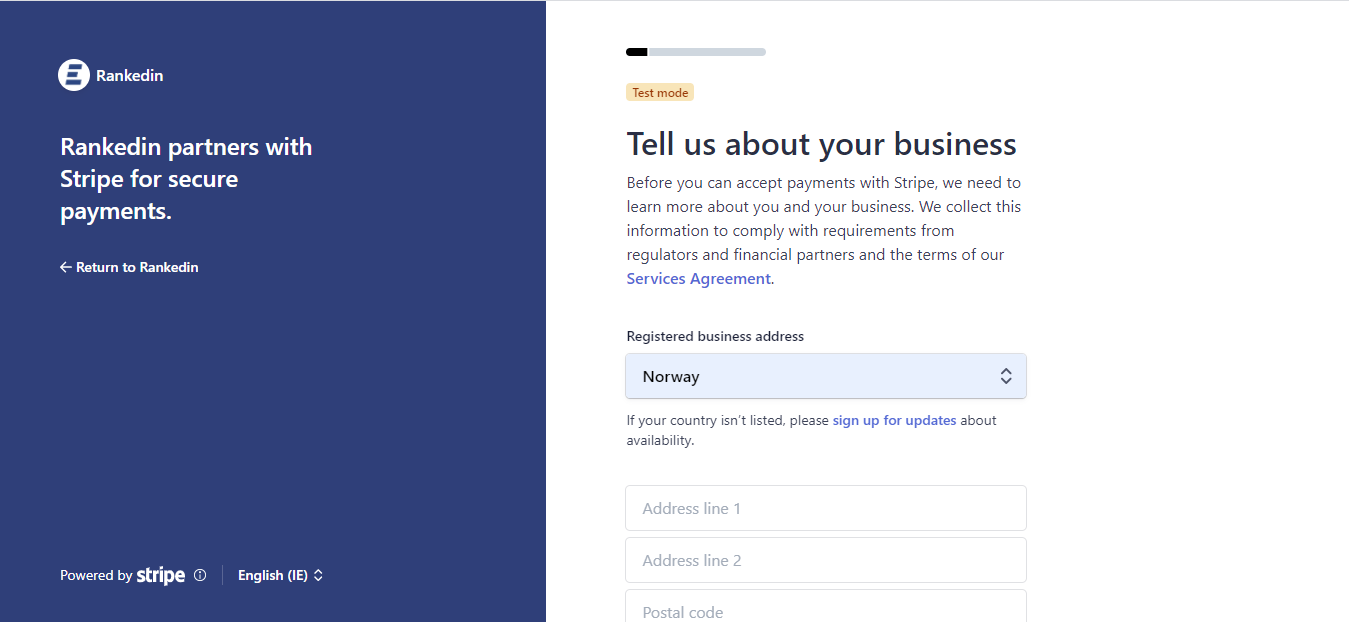This screenshot has width=1349, height=622.
Task: Click the onboarding progress bar
Action: [x=696, y=52]
